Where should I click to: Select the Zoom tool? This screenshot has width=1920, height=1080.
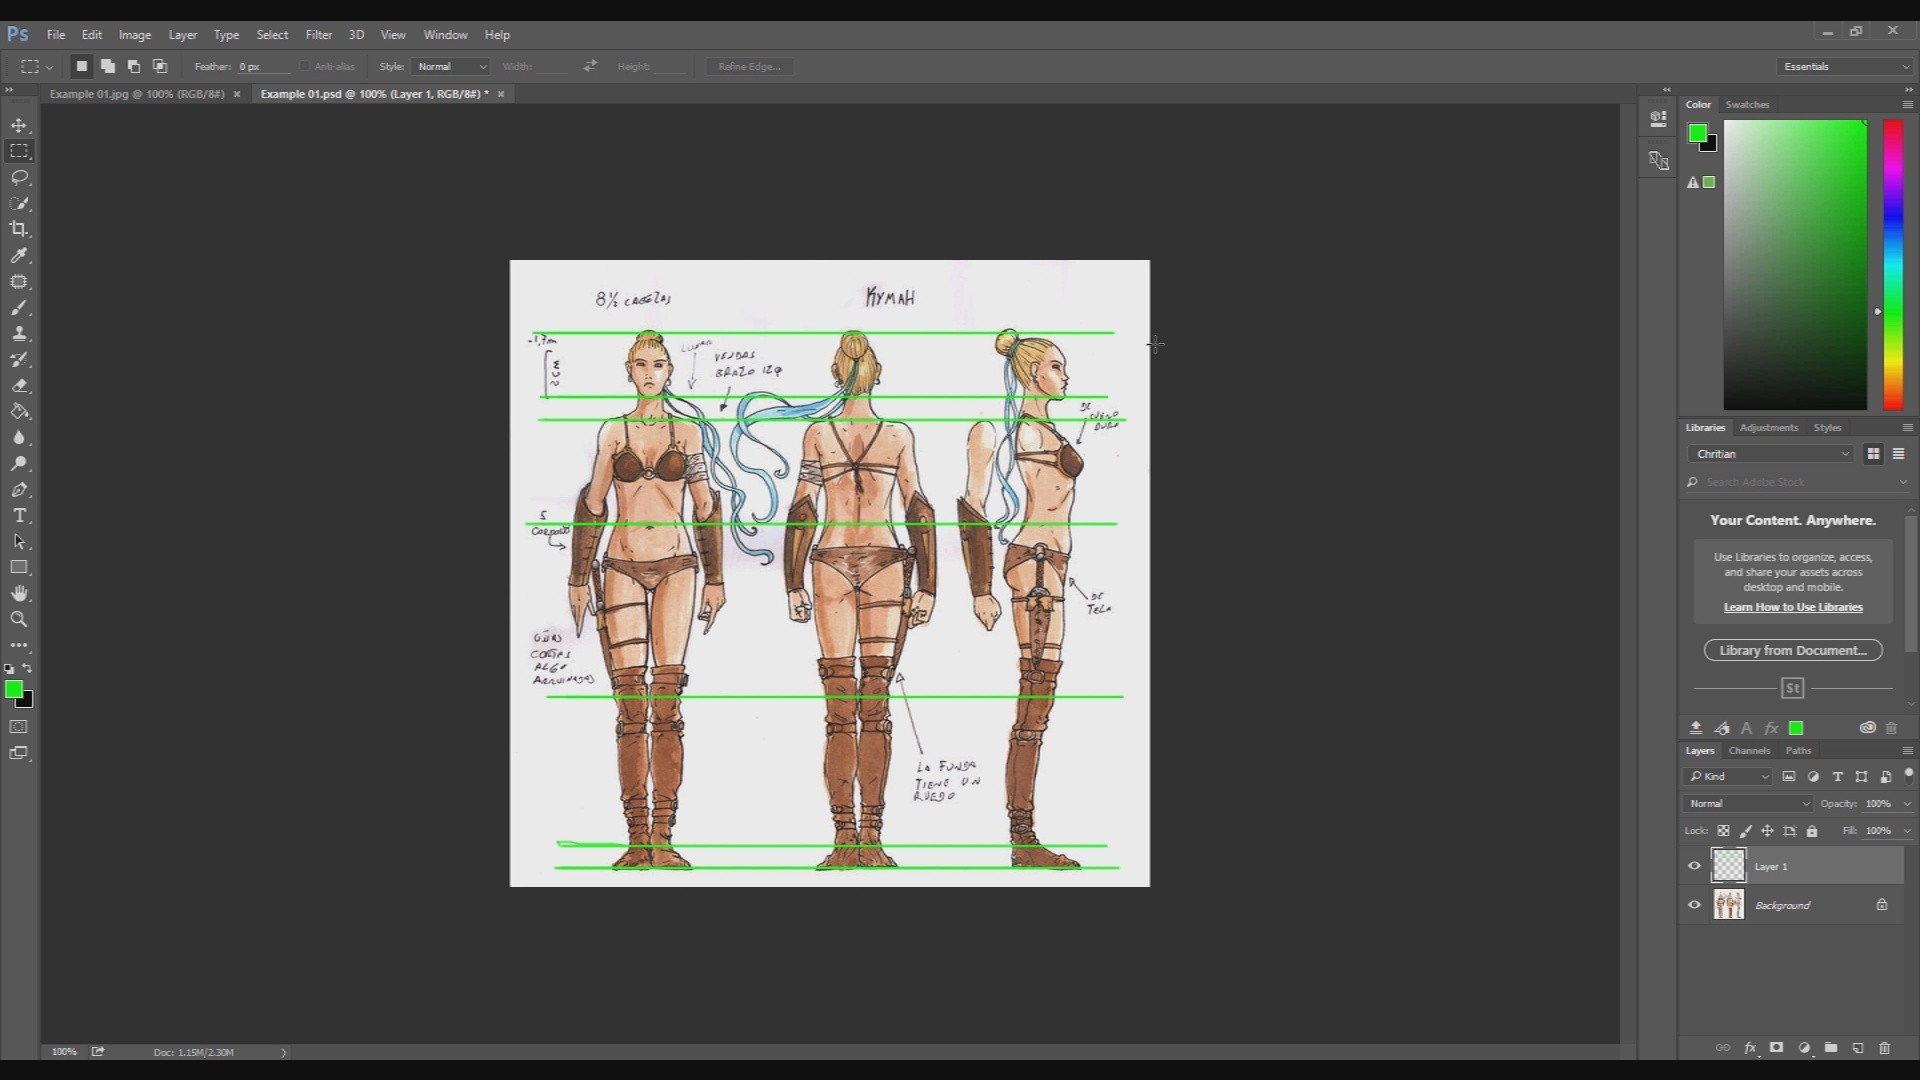pyautogui.click(x=19, y=619)
